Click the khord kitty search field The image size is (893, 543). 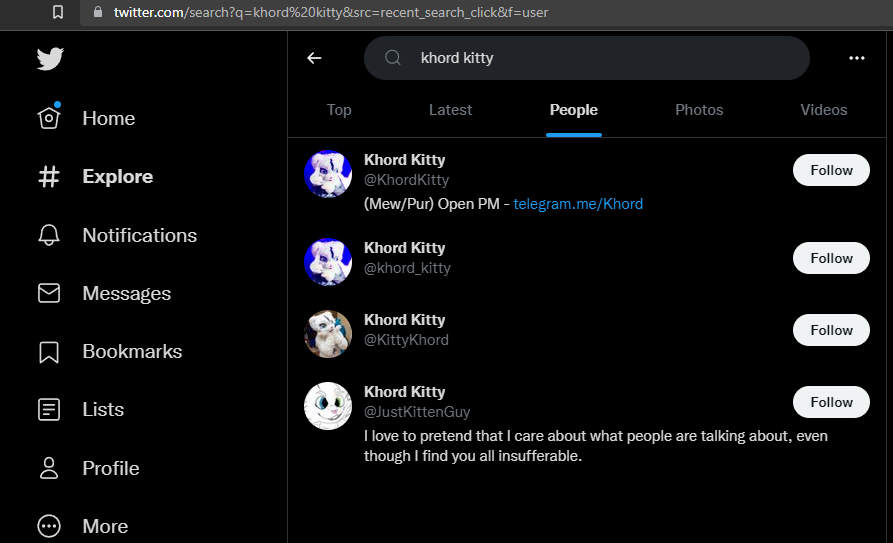(587, 58)
